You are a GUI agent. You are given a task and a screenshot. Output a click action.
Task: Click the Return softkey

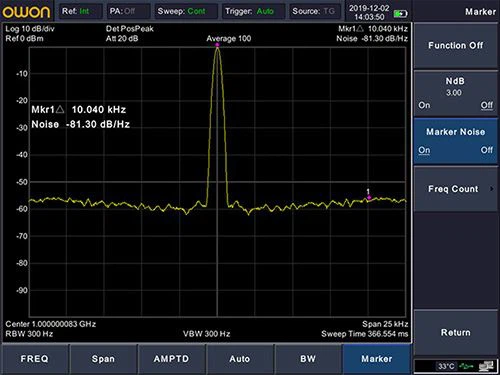click(456, 332)
